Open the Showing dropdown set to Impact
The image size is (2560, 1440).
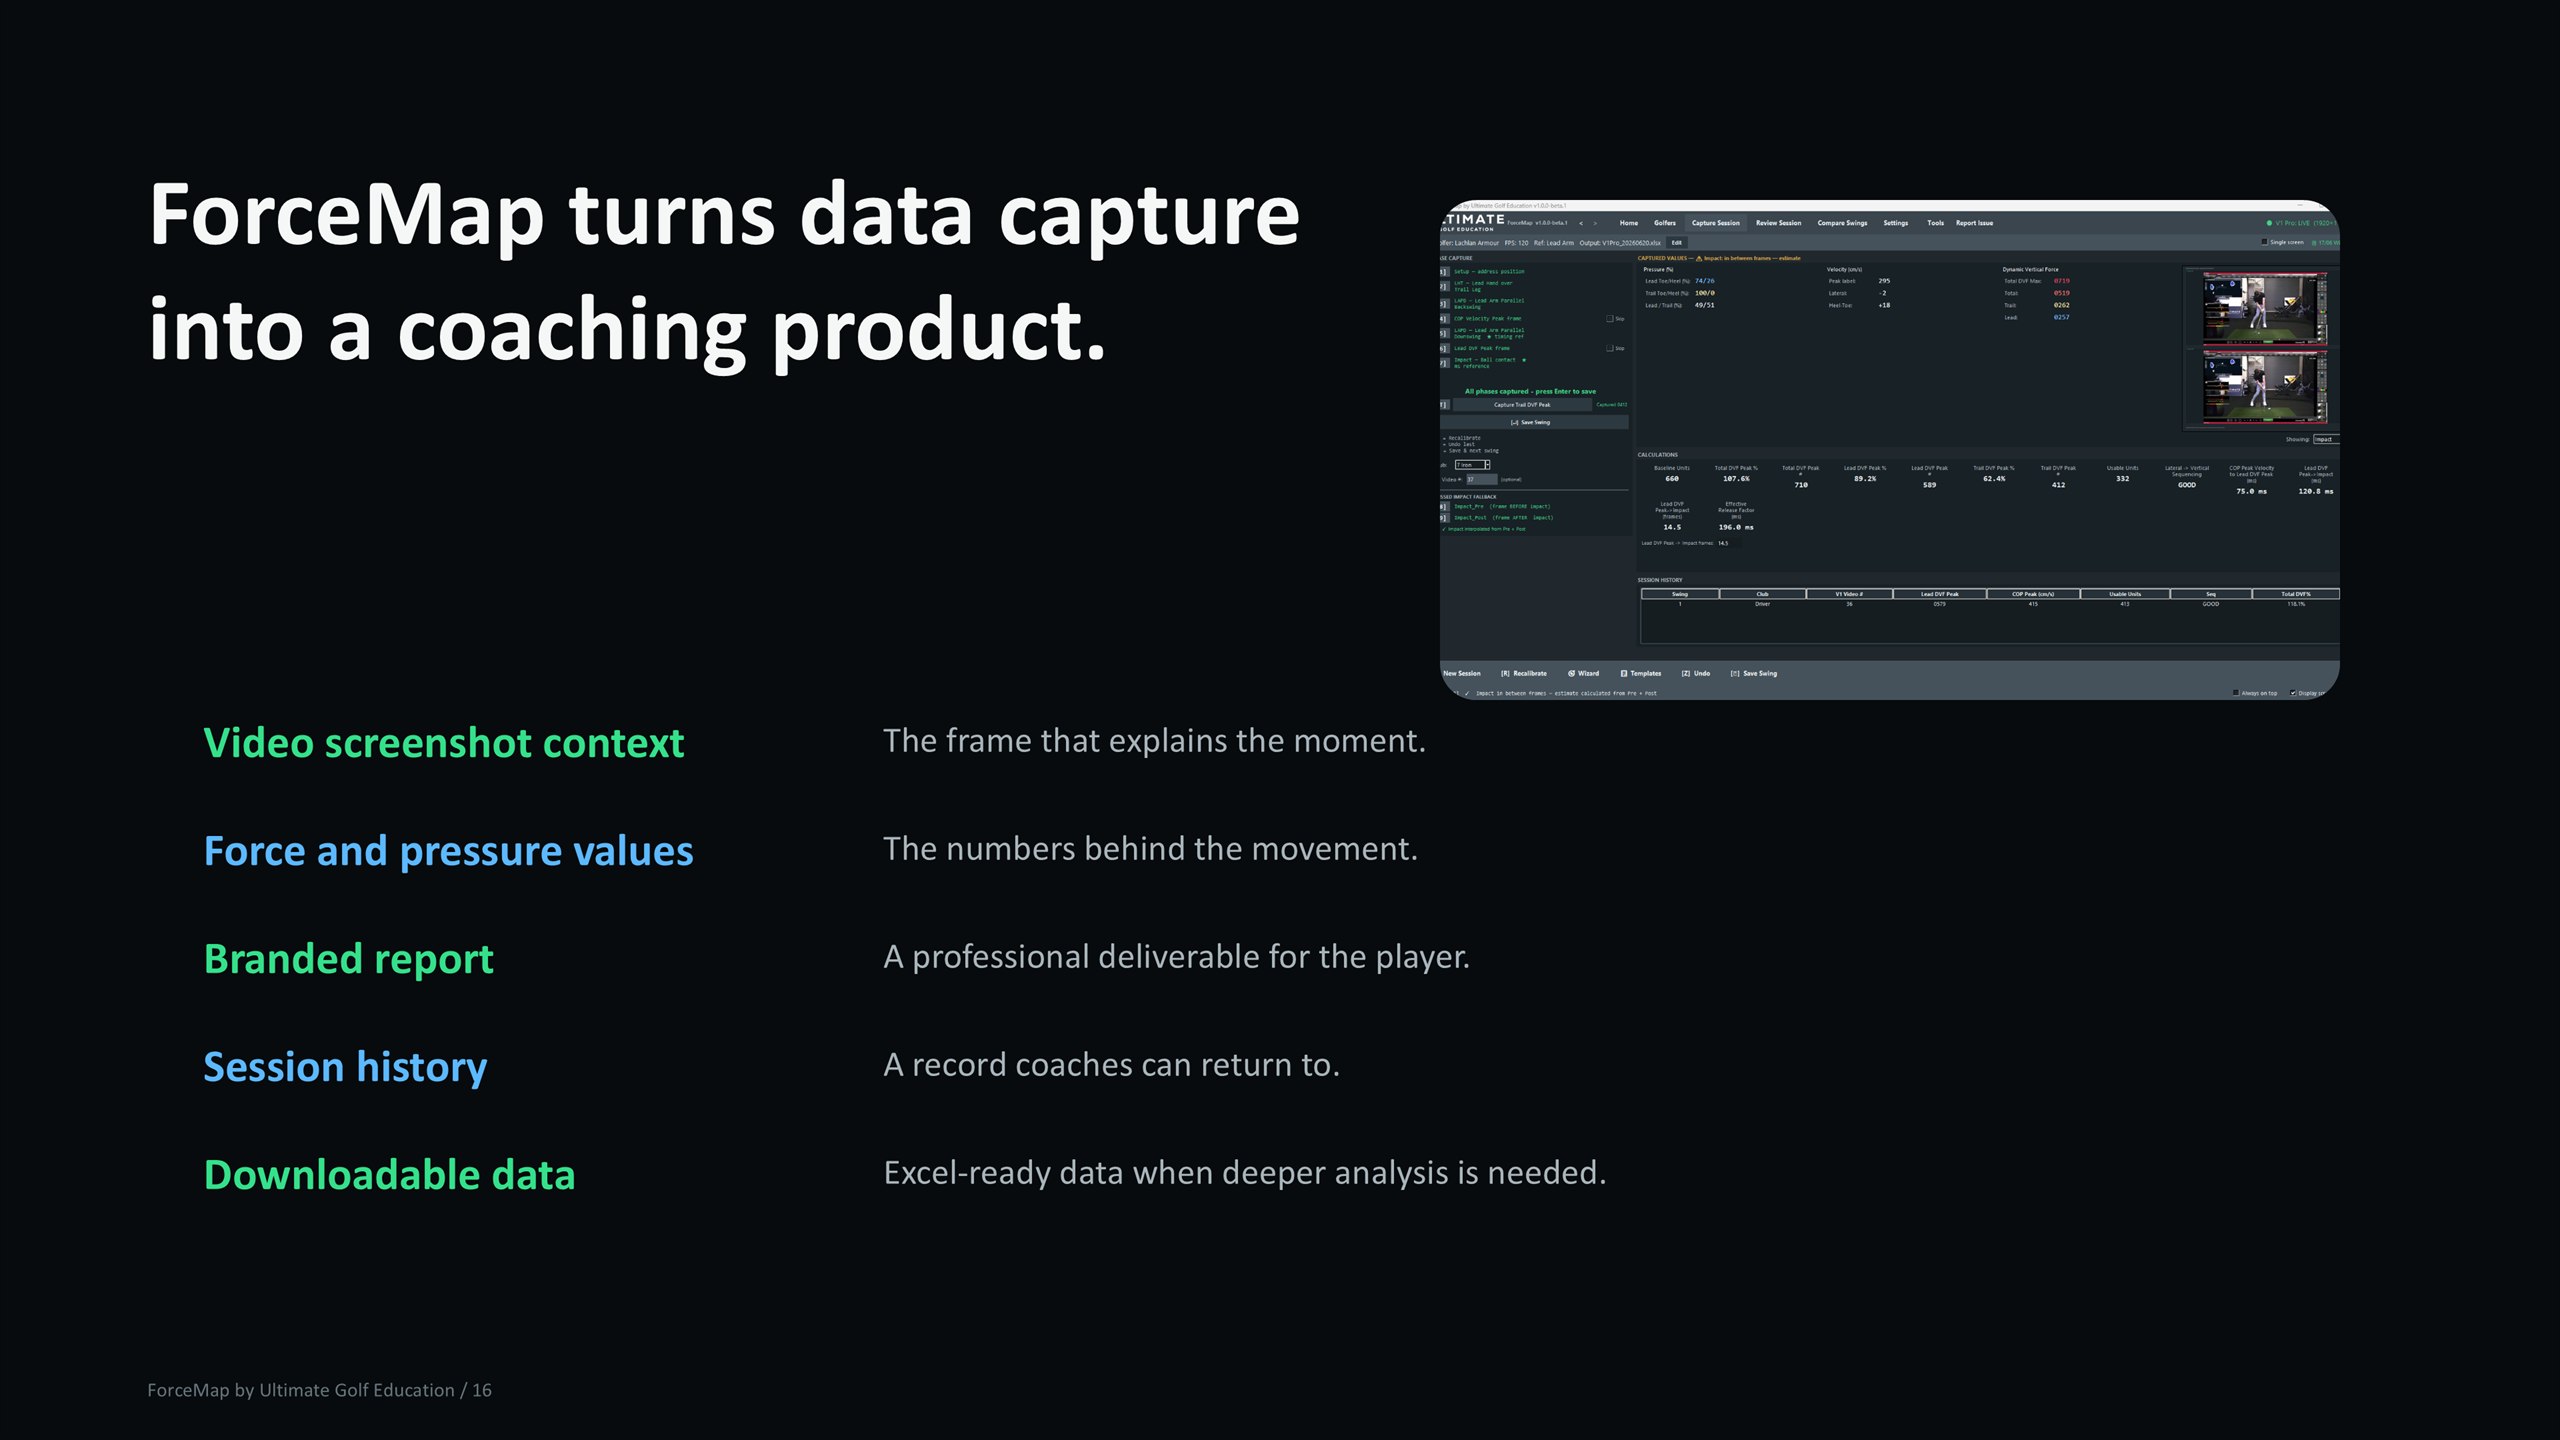pyautogui.click(x=2326, y=439)
